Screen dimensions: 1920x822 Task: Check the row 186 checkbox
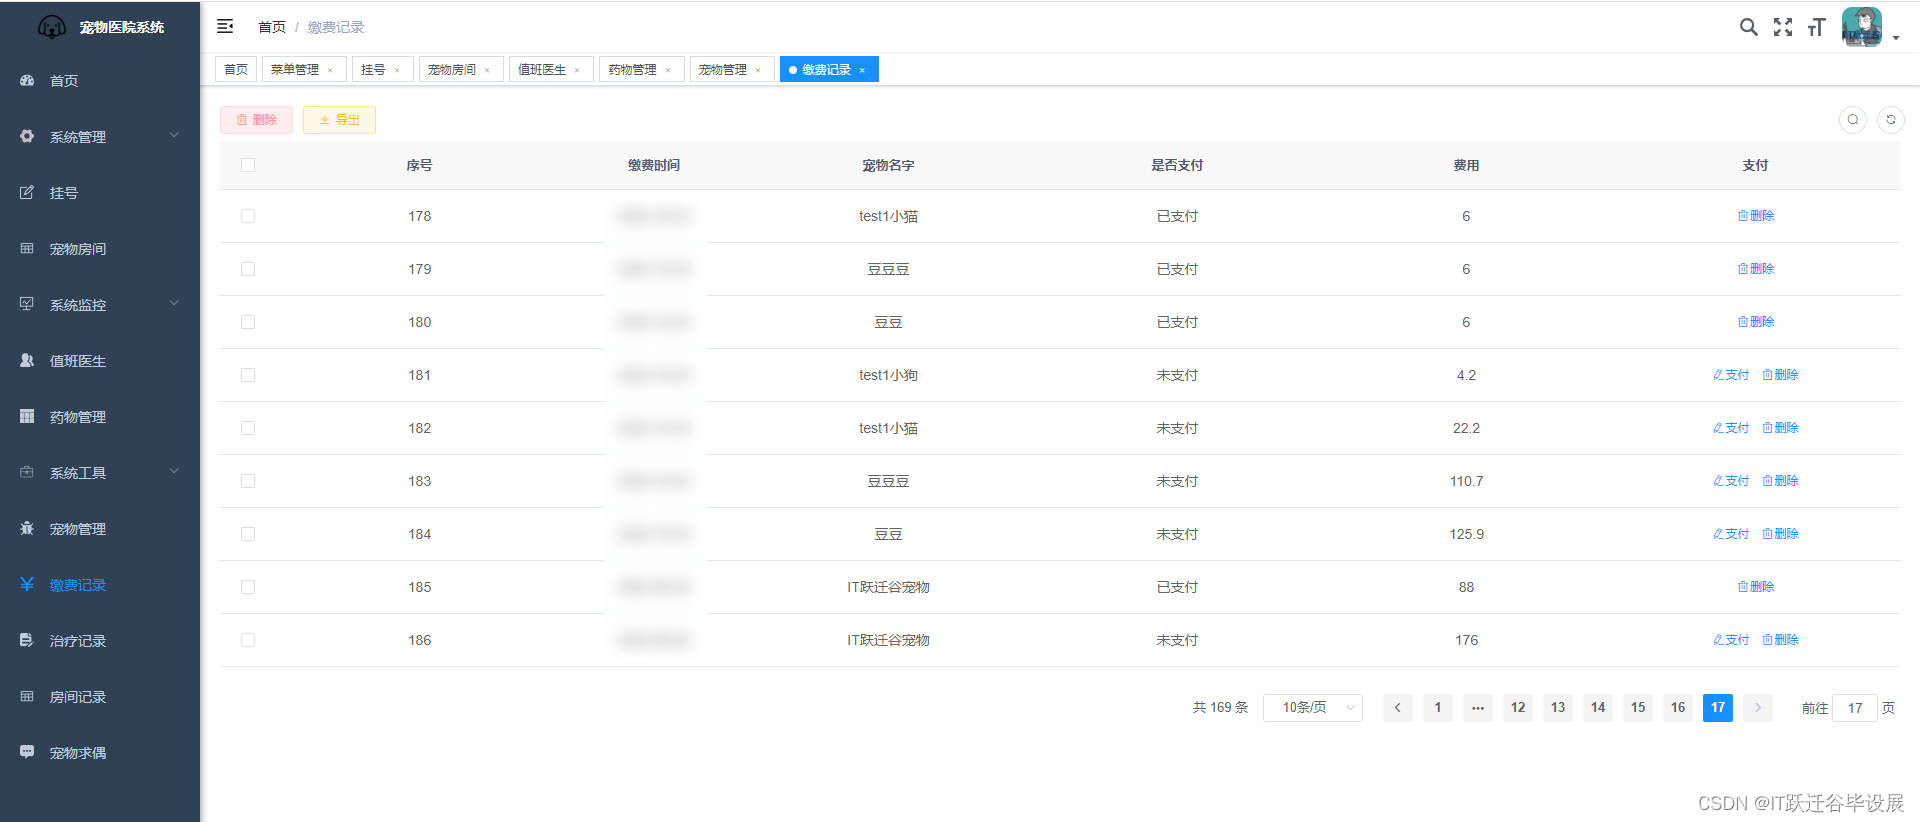coord(248,640)
